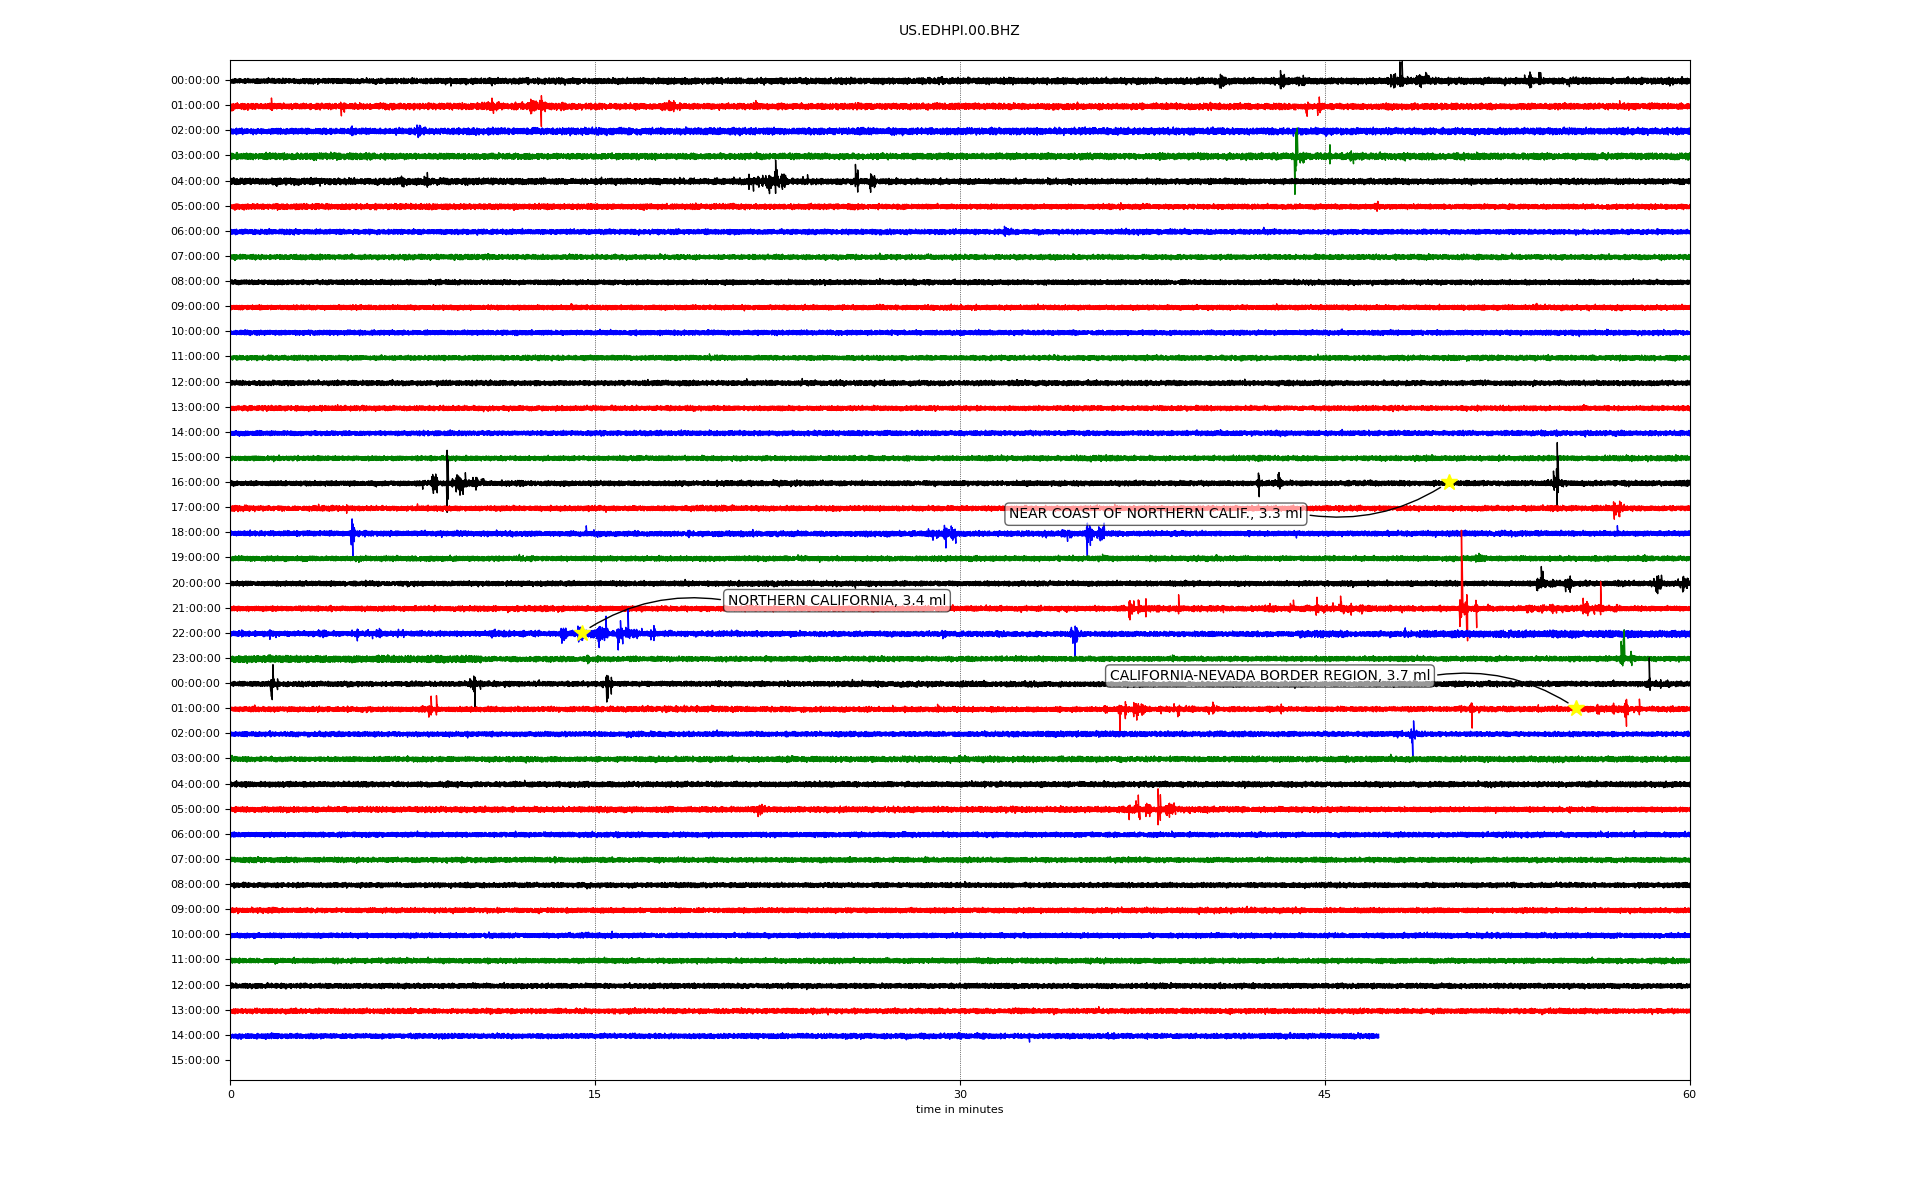The image size is (1920, 1200).
Task: Click the x-axis tick label 15
Action: [x=595, y=1094]
